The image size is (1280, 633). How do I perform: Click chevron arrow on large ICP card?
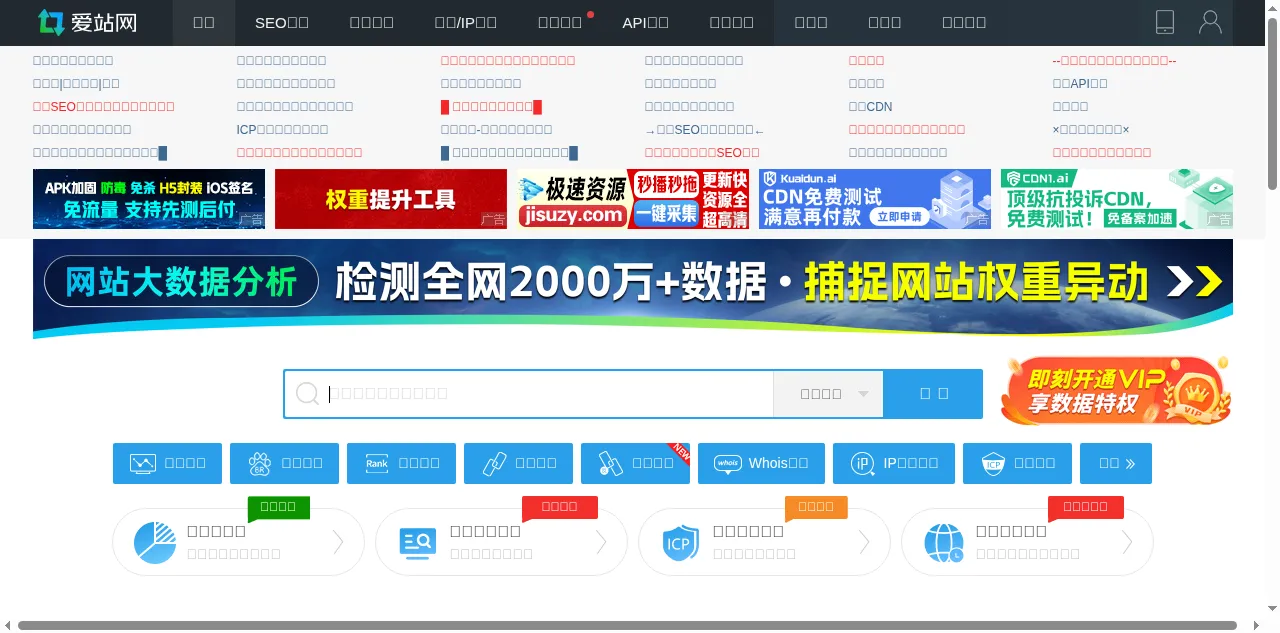point(864,542)
